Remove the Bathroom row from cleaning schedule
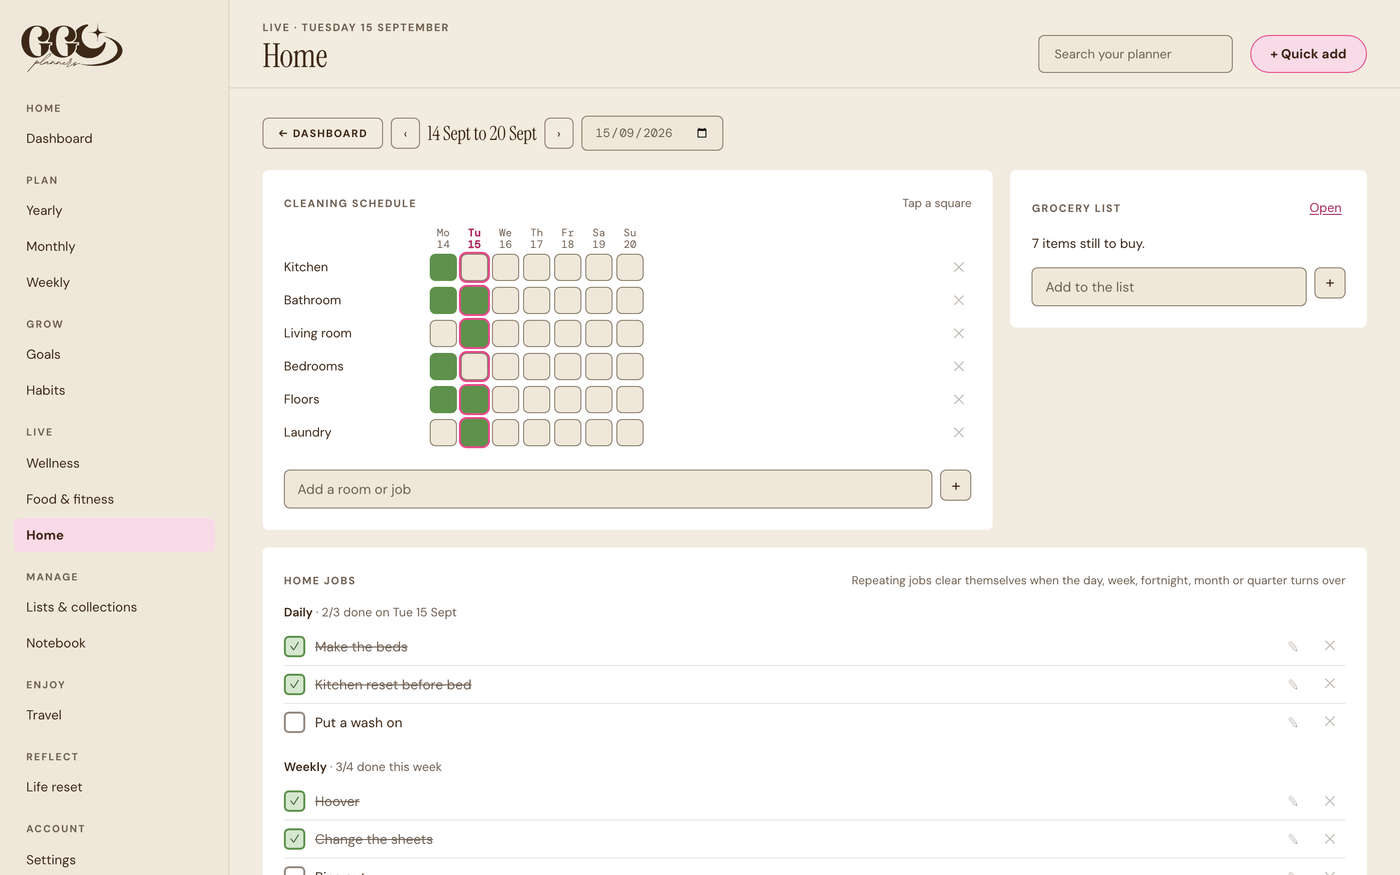The height and width of the screenshot is (875, 1400). coord(958,300)
